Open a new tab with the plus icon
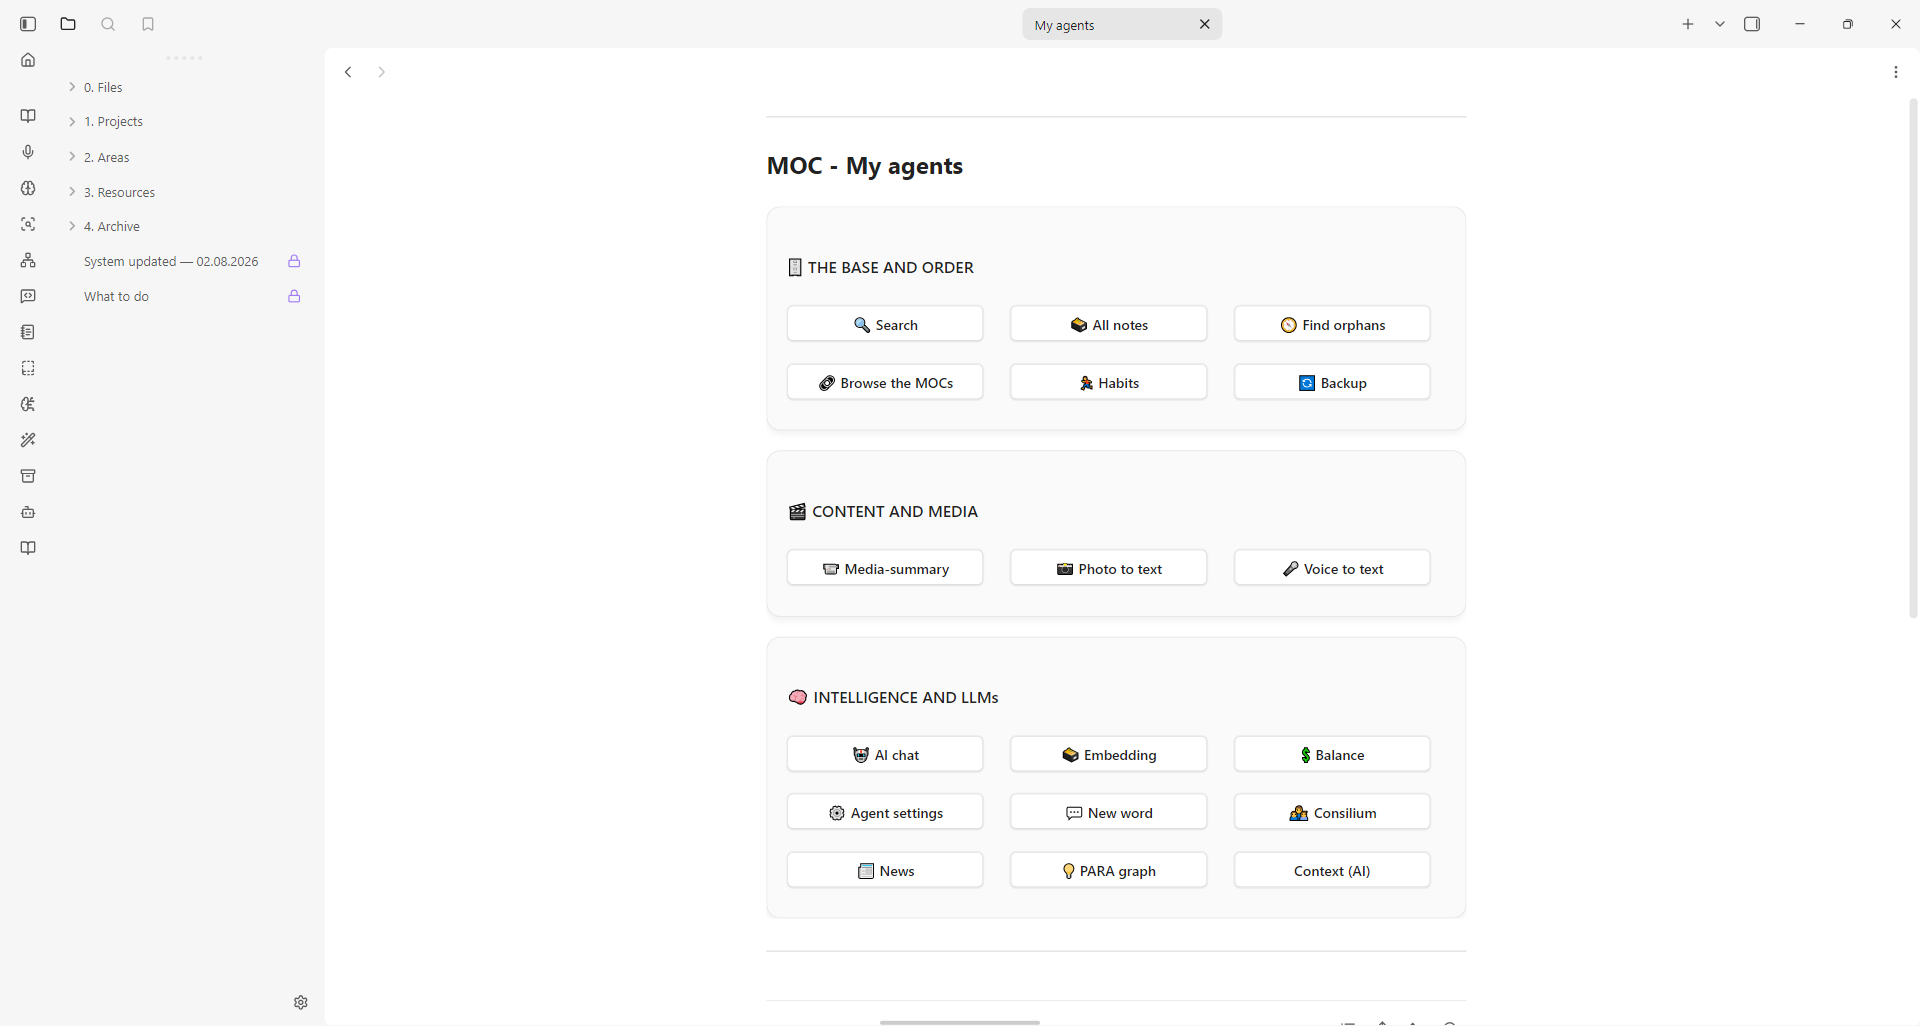The height and width of the screenshot is (1026, 1920). pos(1688,24)
